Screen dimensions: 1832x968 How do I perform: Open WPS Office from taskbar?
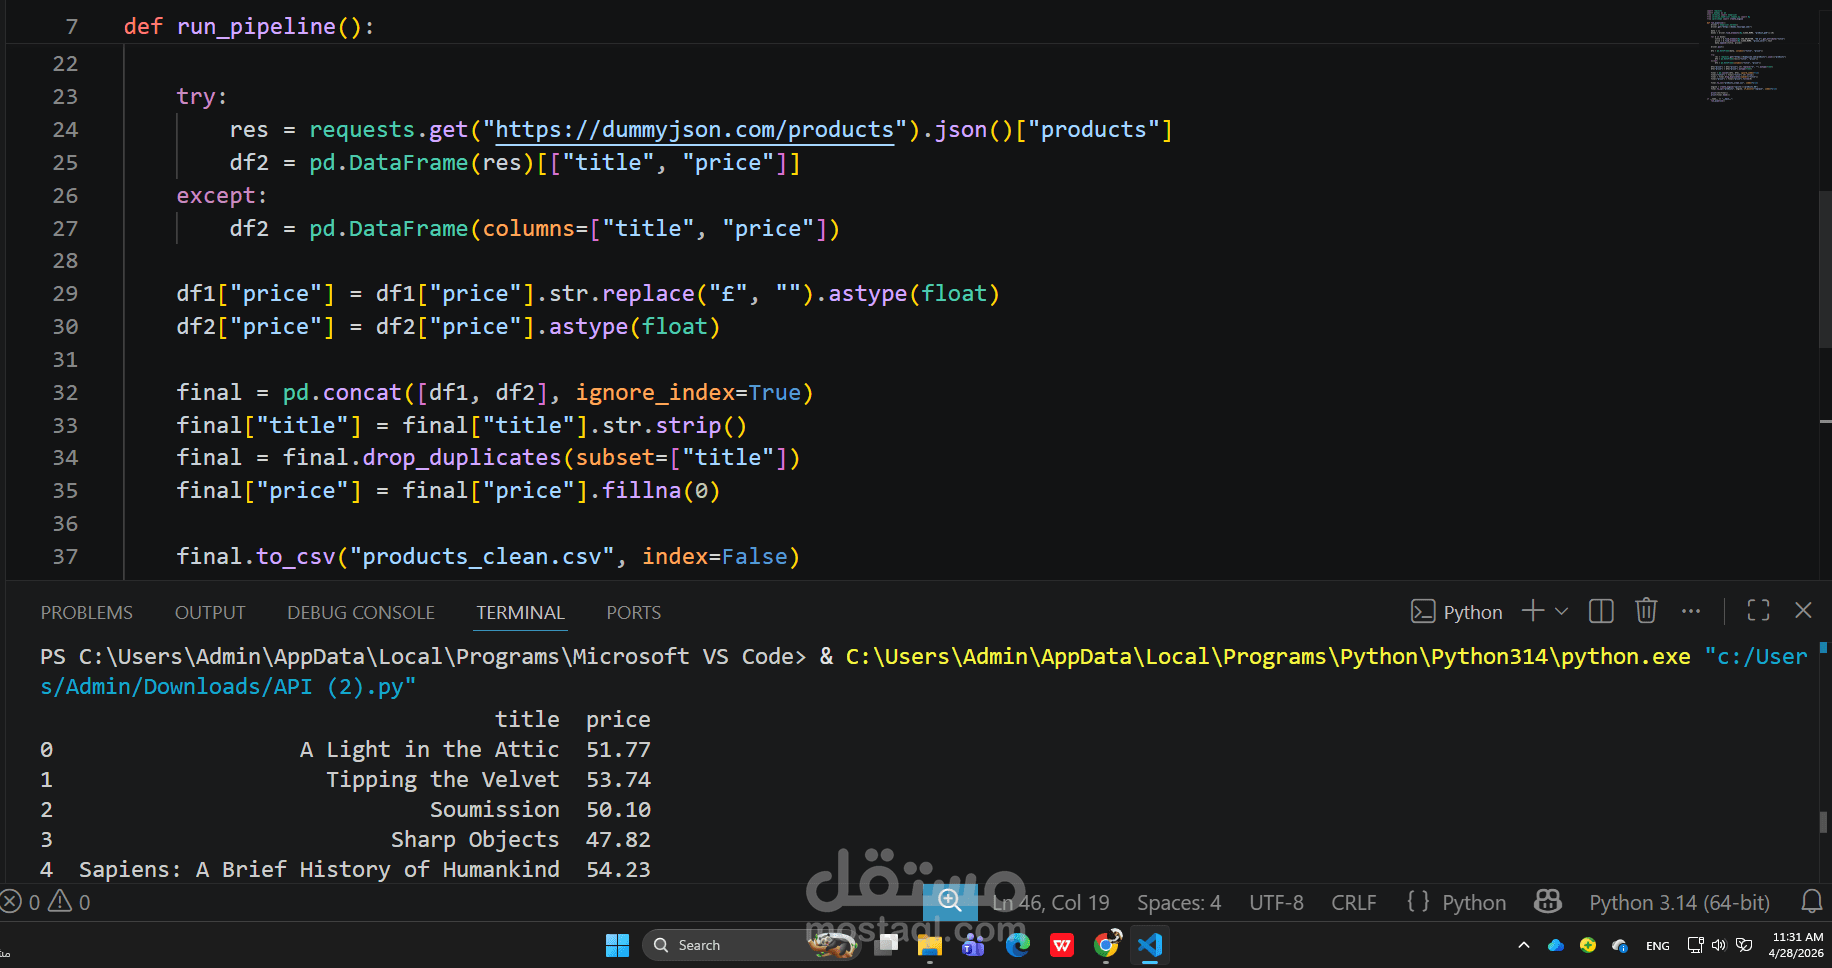[1062, 945]
